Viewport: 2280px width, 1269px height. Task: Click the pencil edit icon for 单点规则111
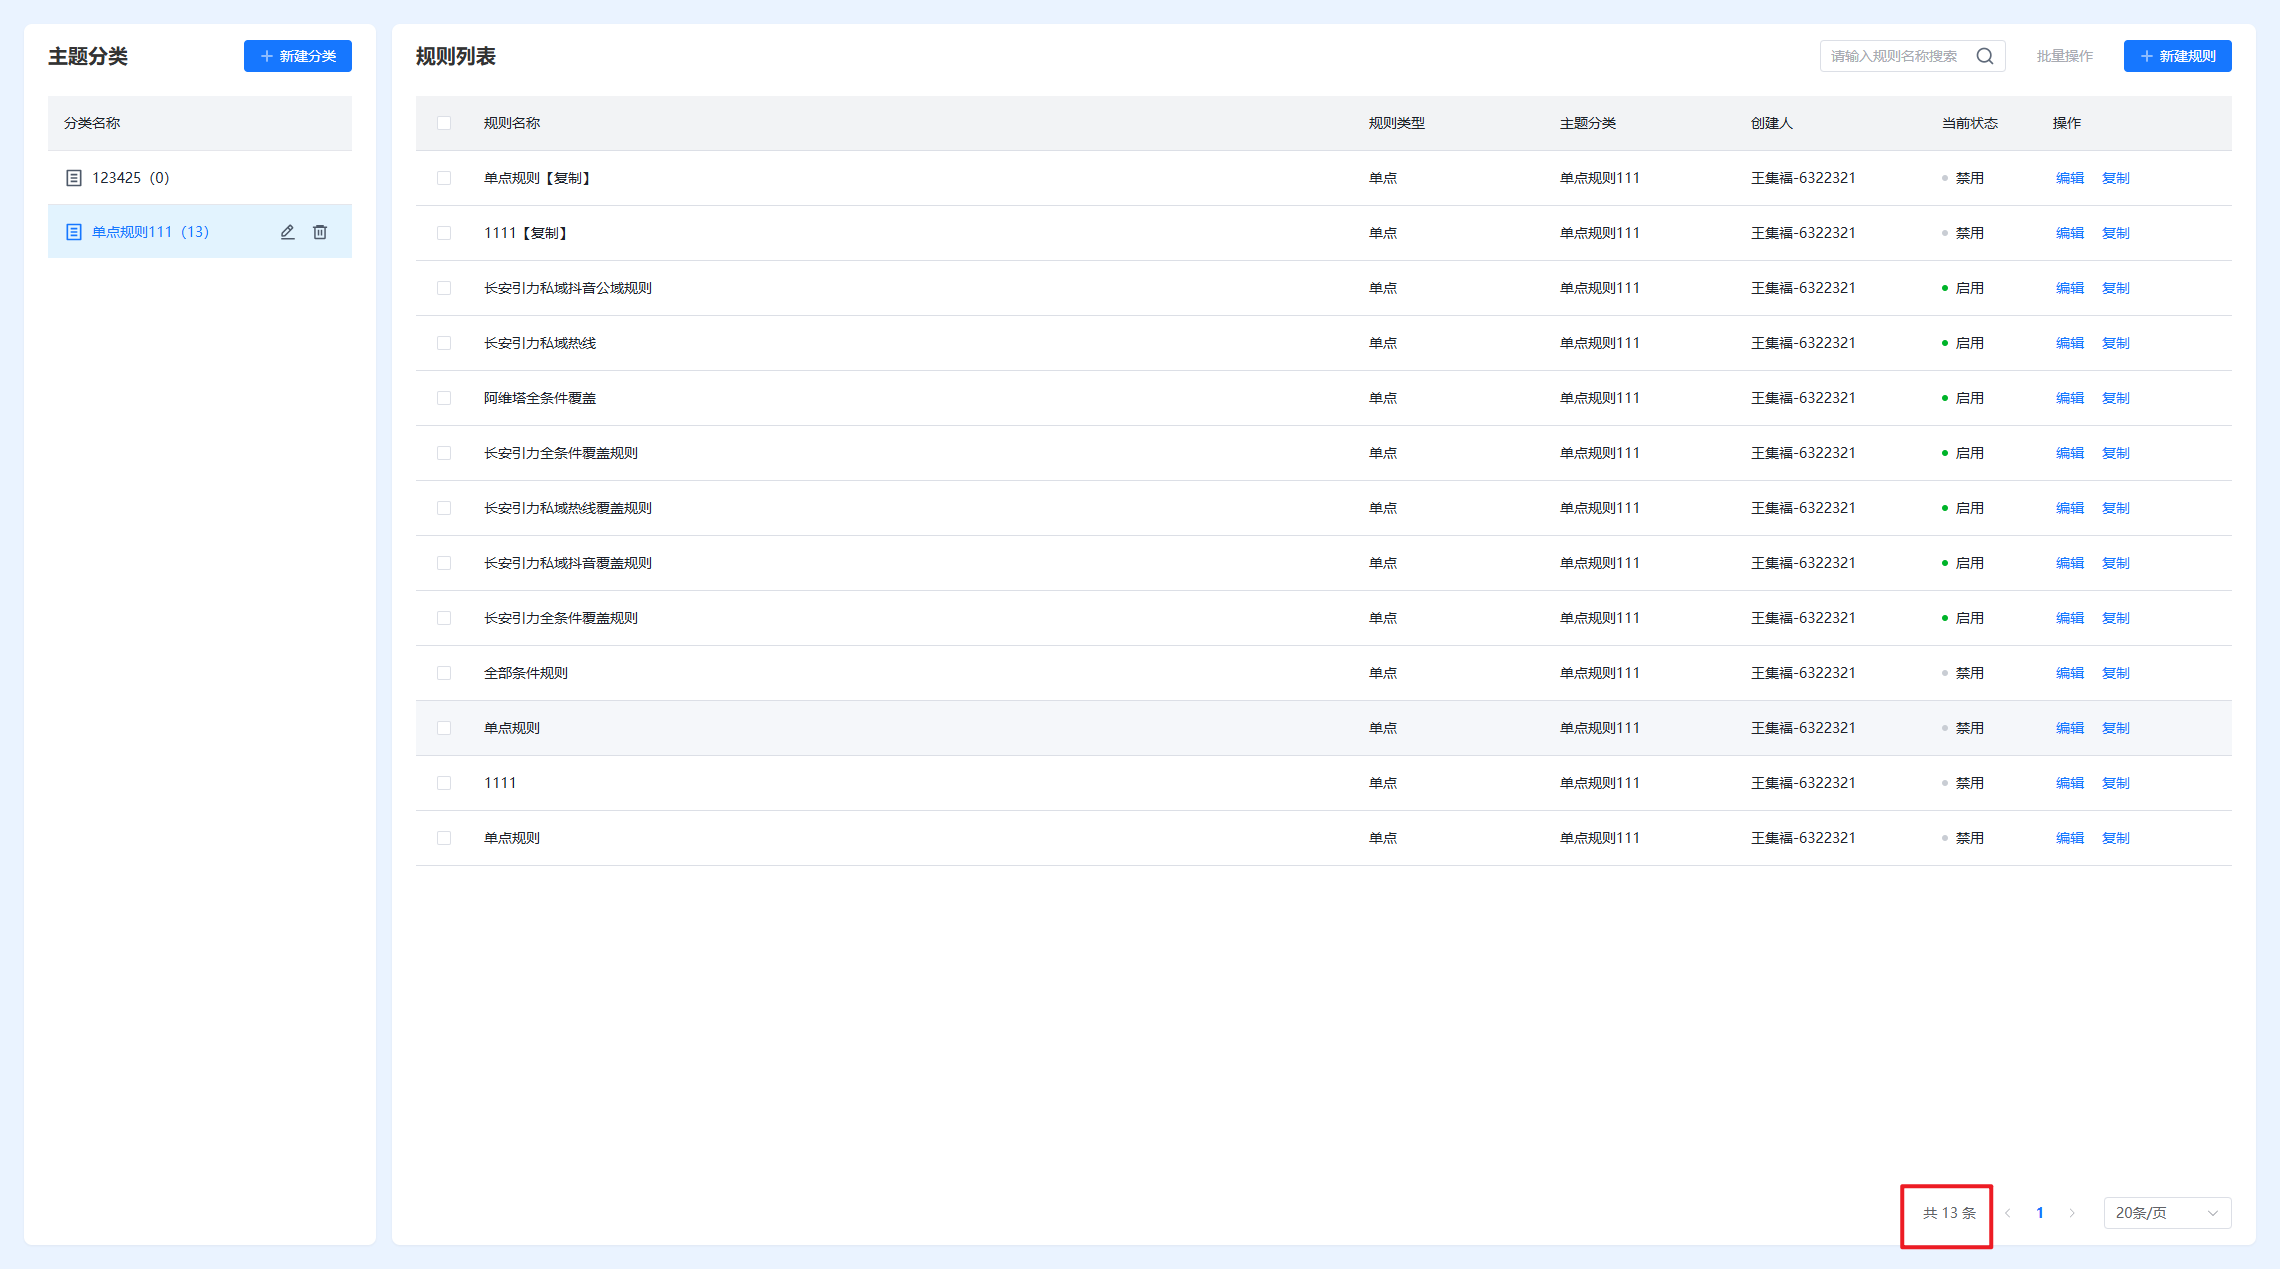(287, 232)
